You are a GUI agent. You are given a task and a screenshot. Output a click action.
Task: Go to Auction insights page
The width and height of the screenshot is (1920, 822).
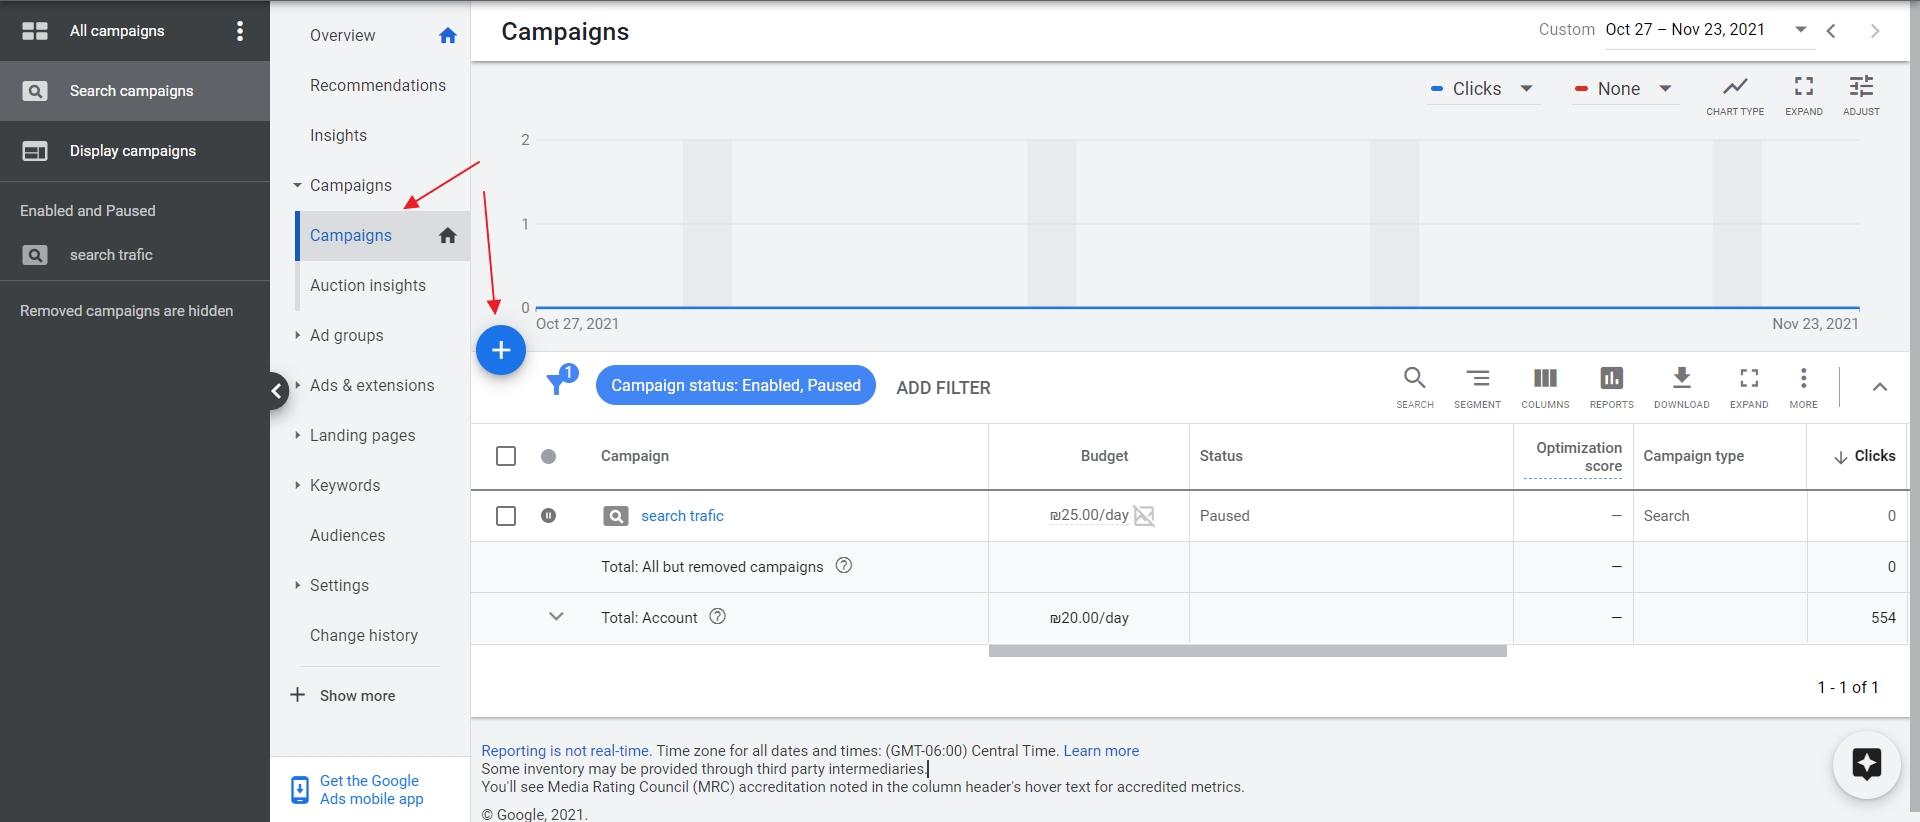(367, 286)
